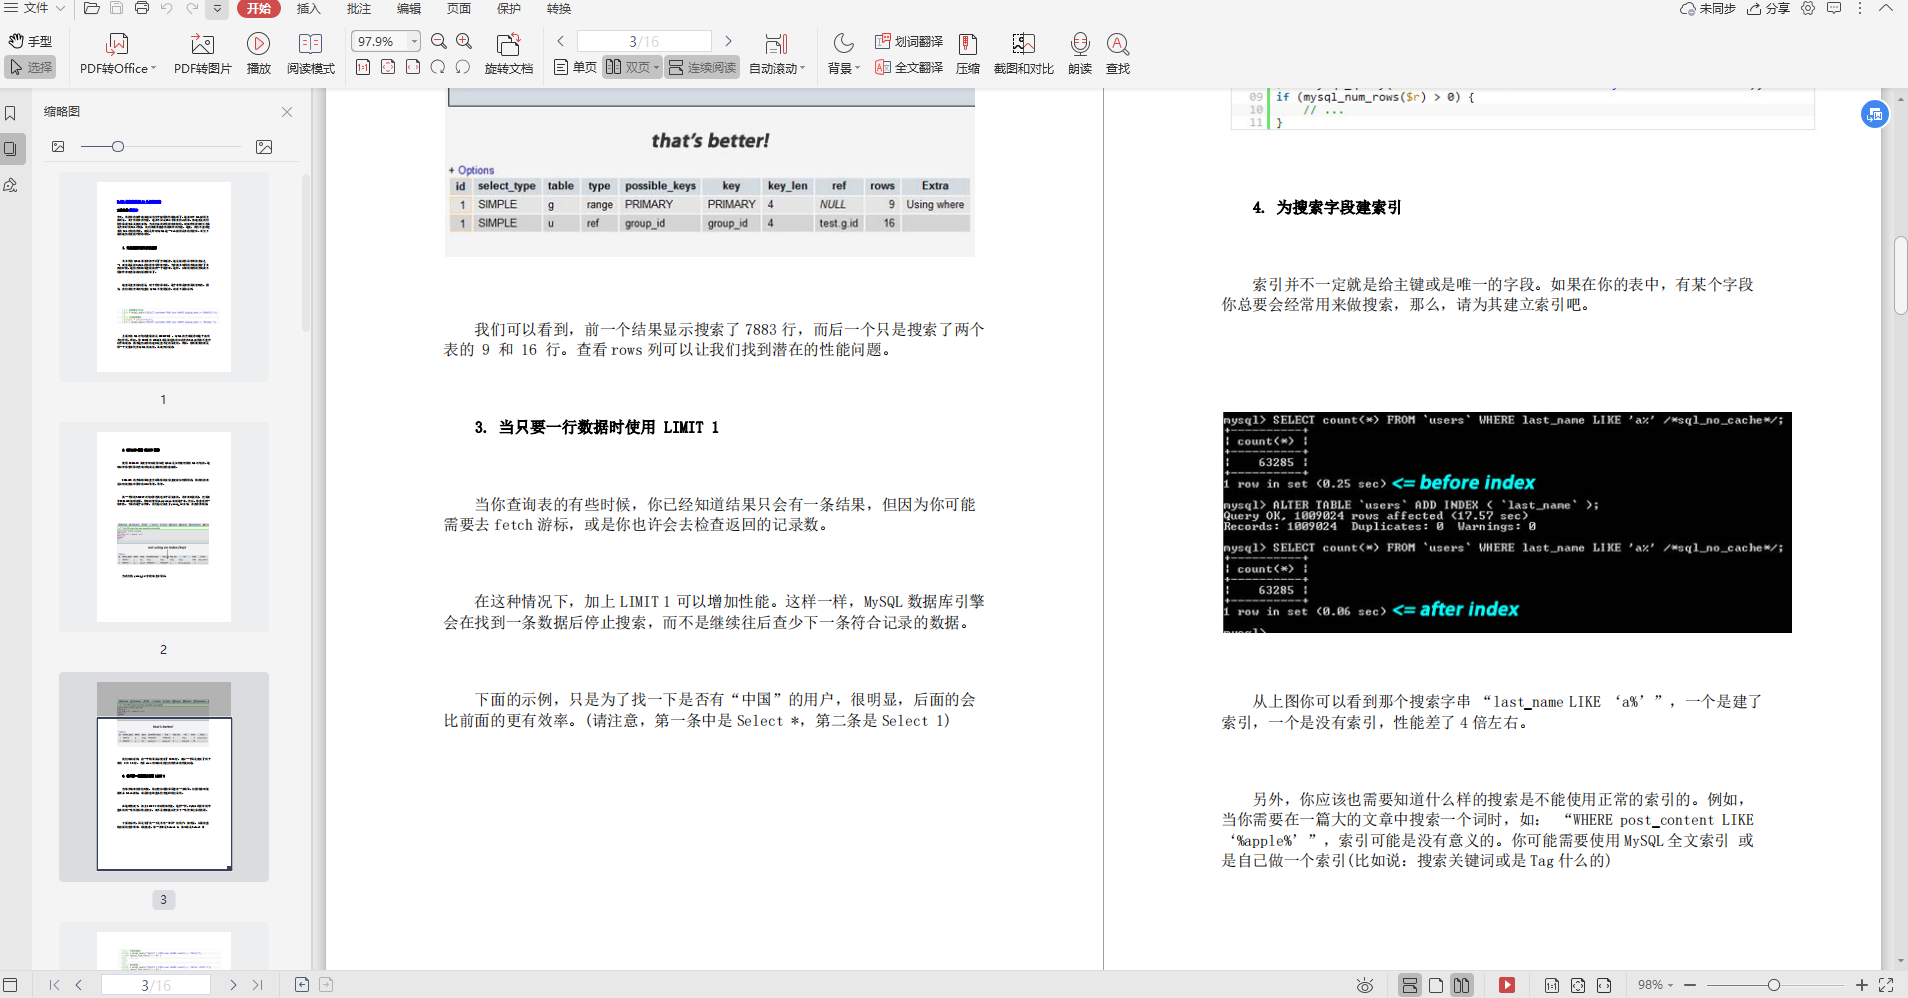Switch to 双页 two-page view
This screenshot has height=998, width=1908.
(x=630, y=67)
